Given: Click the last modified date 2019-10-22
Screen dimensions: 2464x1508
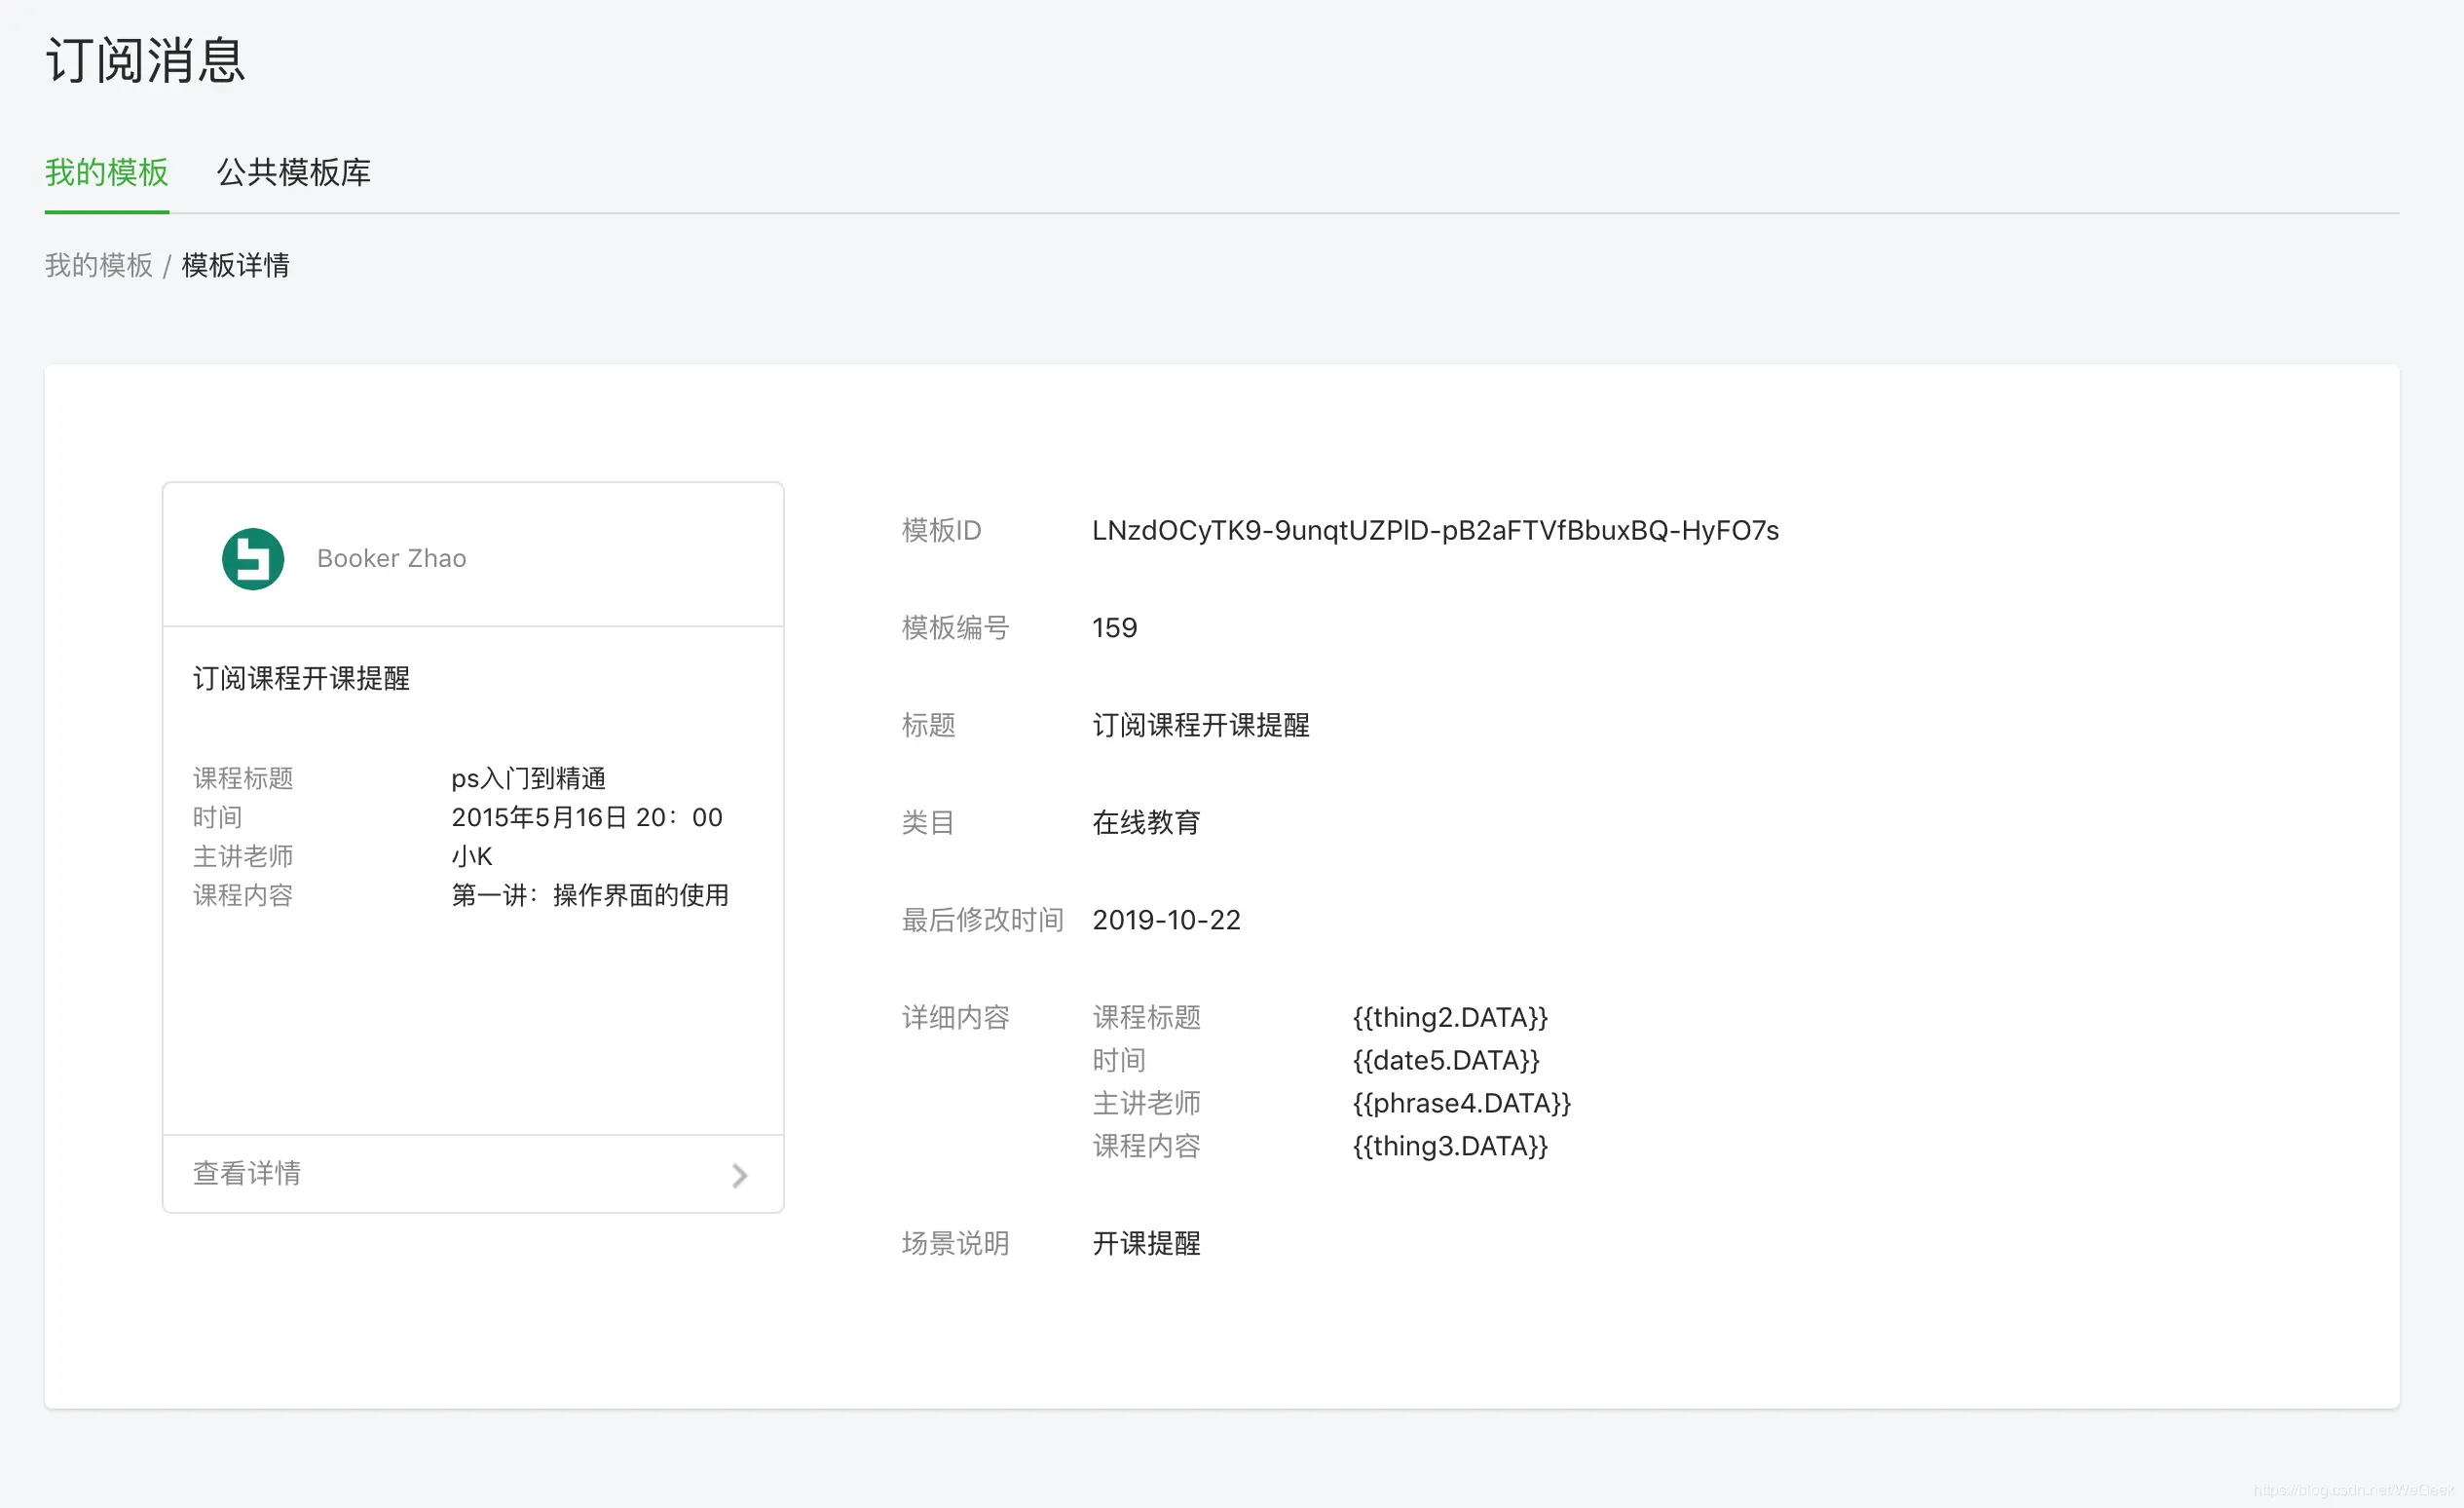Looking at the screenshot, I should click(1166, 919).
